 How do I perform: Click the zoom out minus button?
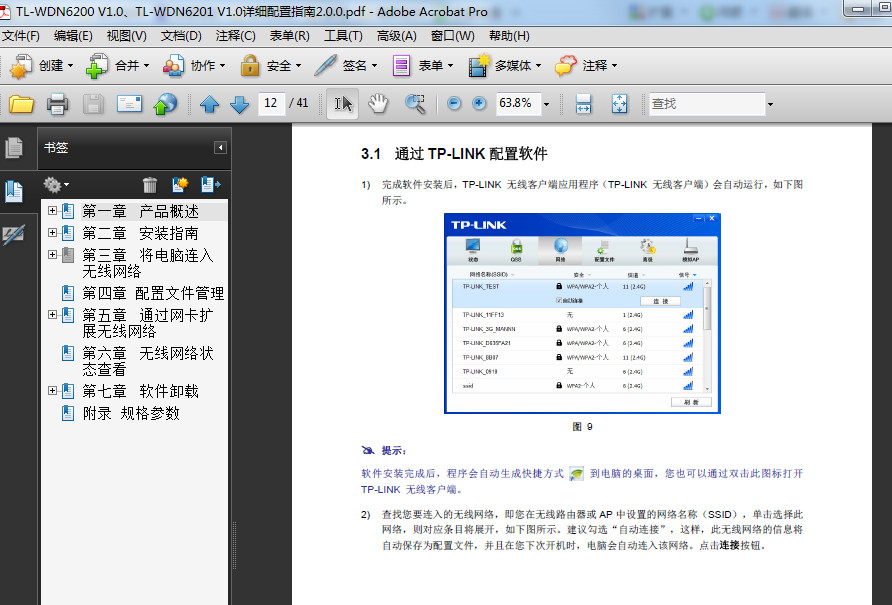coord(453,103)
